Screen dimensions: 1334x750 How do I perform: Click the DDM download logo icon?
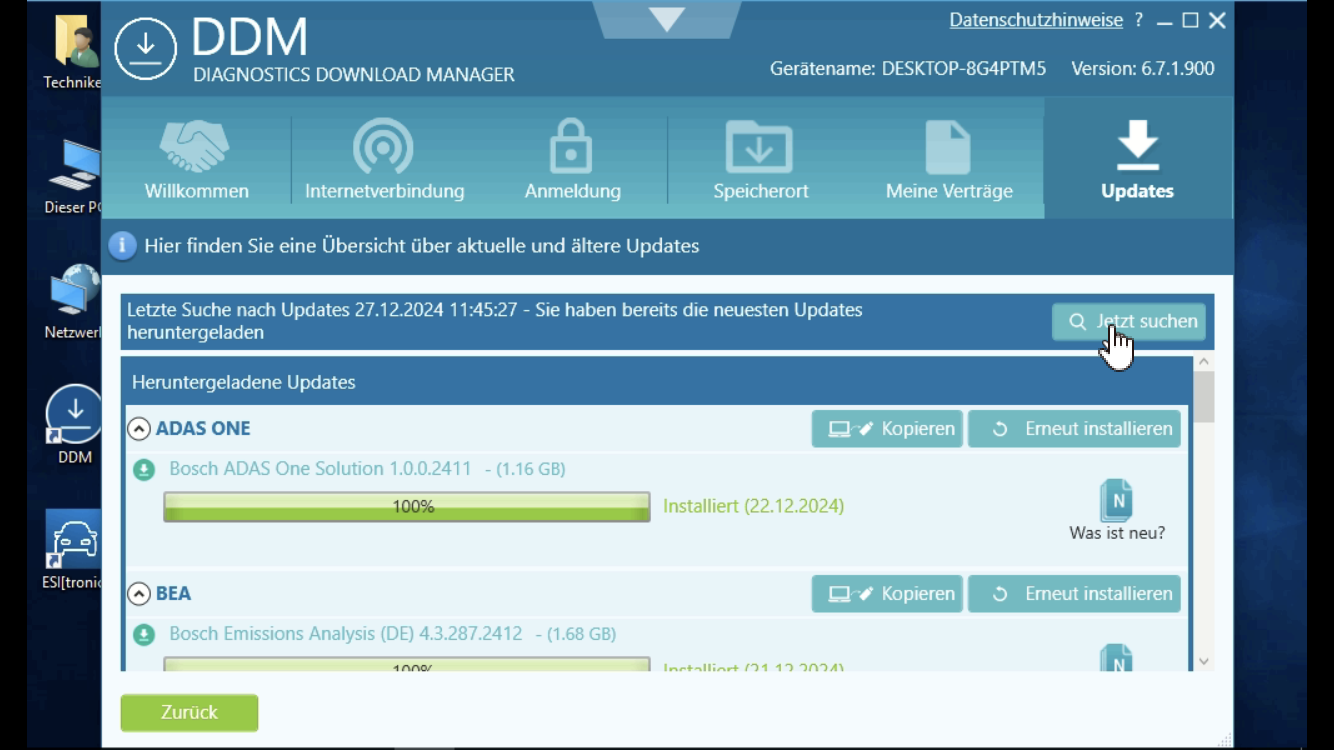click(x=146, y=48)
